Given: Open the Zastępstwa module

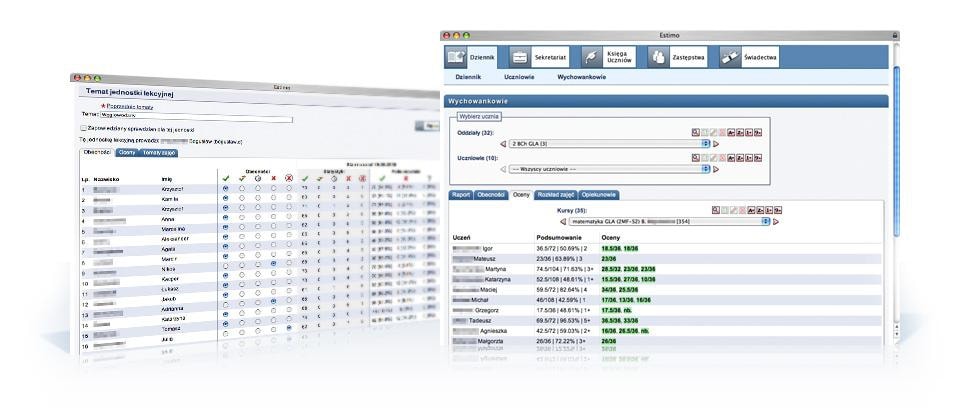Looking at the screenshot, I should click(x=678, y=58).
